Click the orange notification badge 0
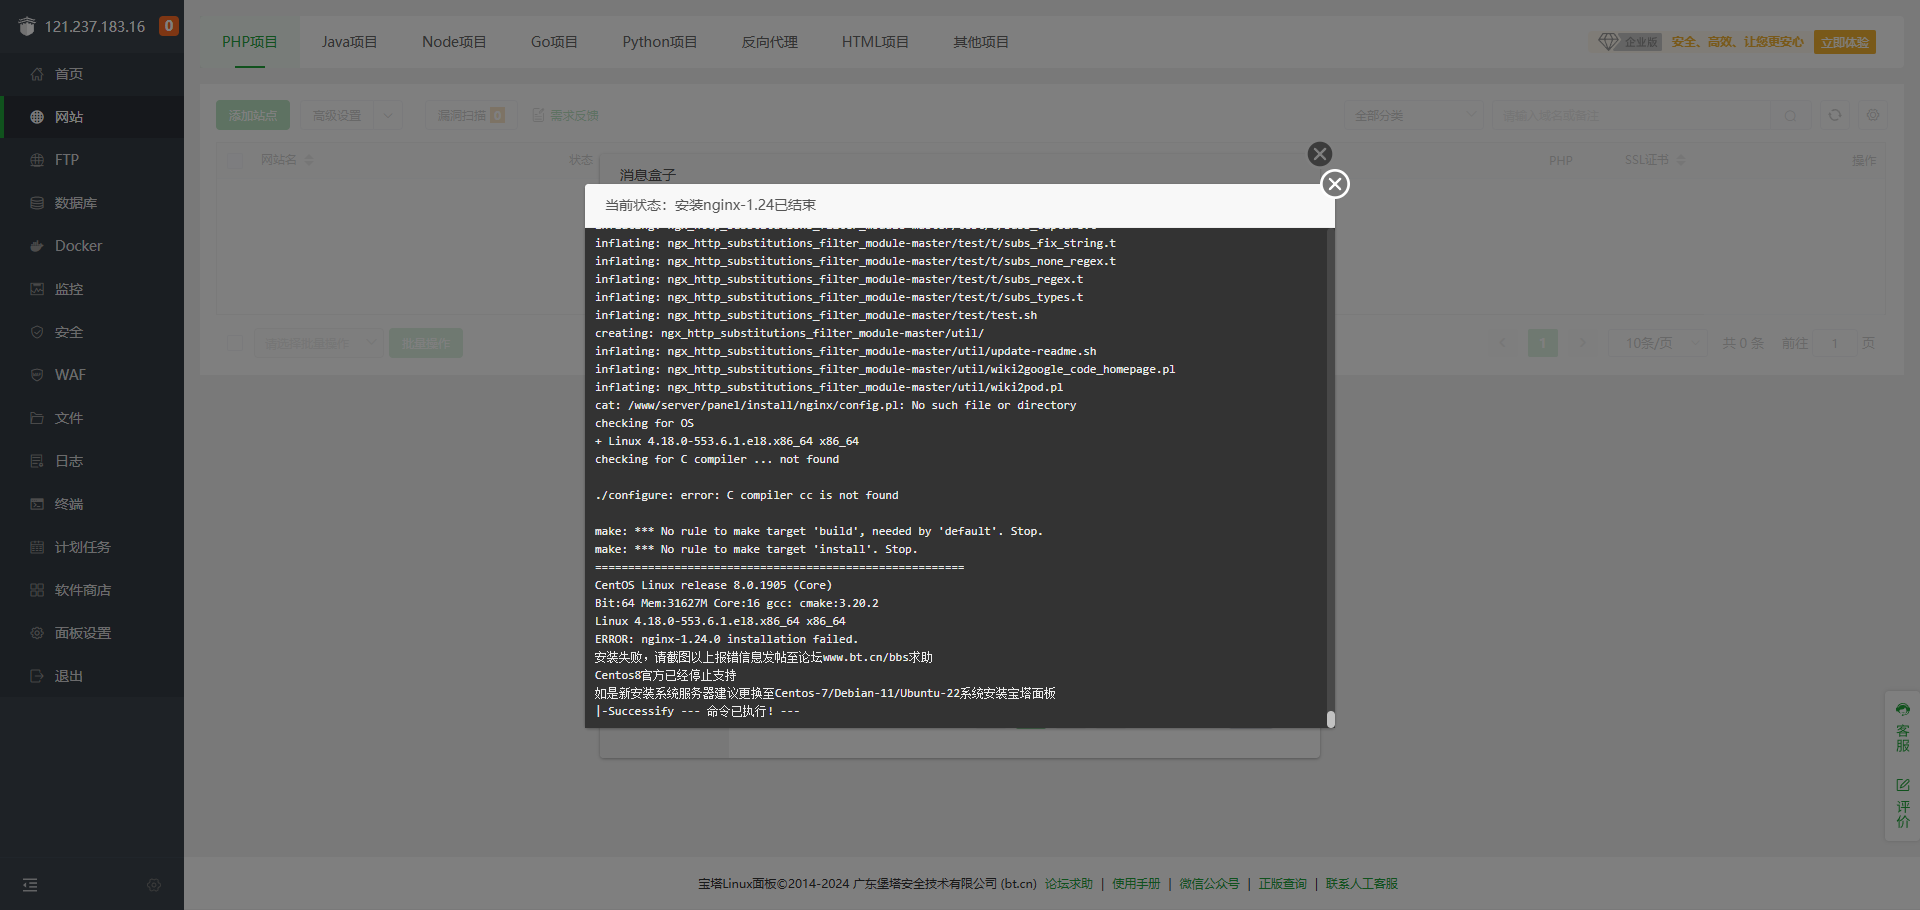Viewport: 1920px width, 910px height. pos(169,26)
